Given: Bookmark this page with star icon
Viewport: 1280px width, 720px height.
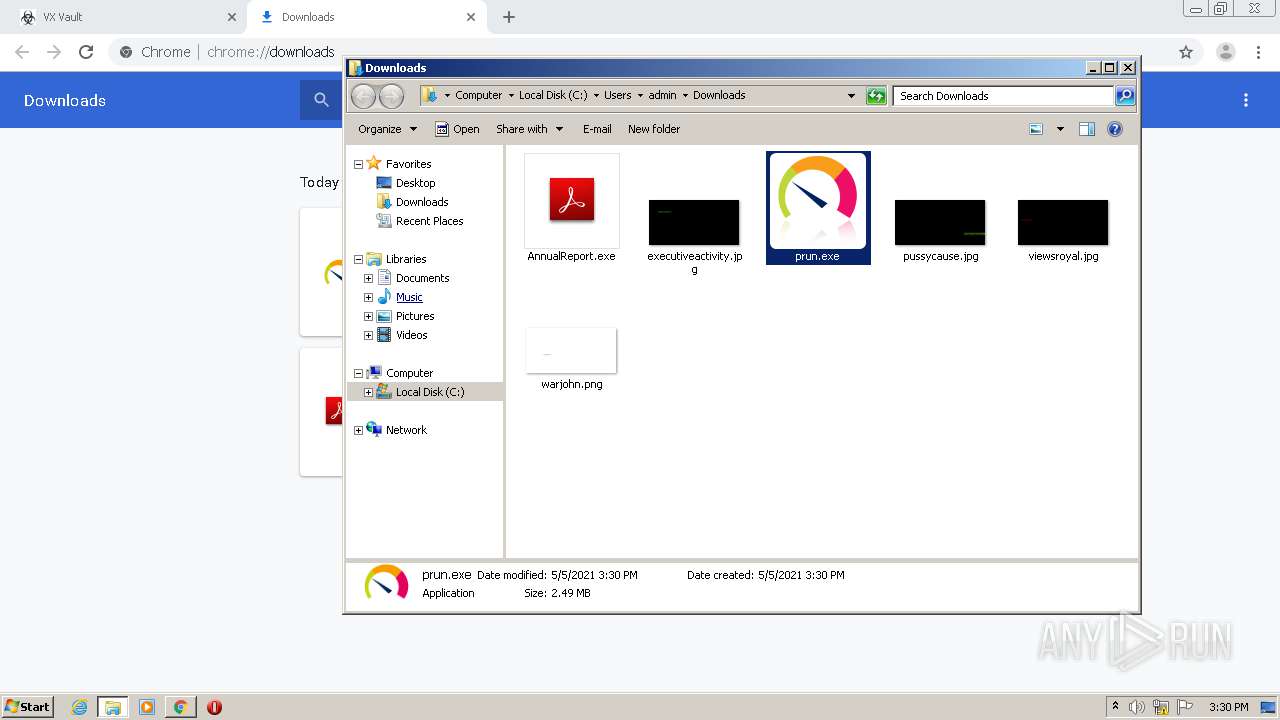Looking at the screenshot, I should 1186,52.
